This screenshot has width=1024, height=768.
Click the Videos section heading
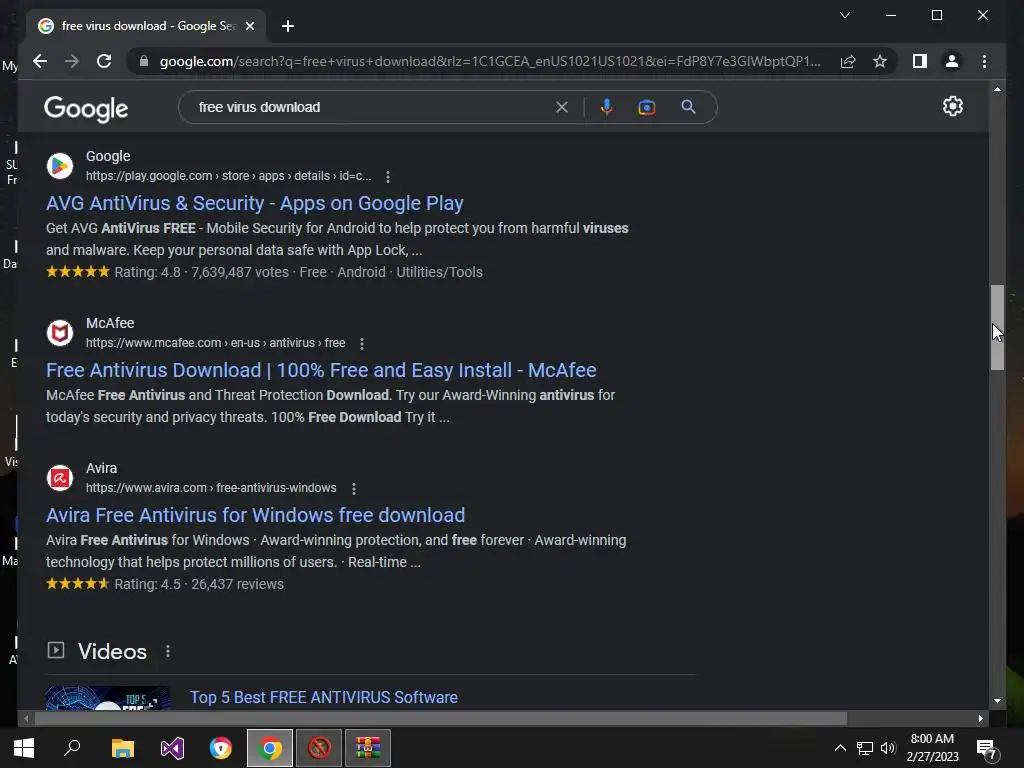point(112,651)
